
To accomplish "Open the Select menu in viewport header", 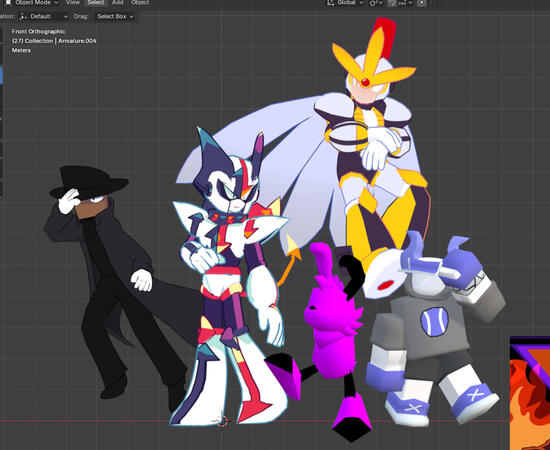I will click(96, 3).
